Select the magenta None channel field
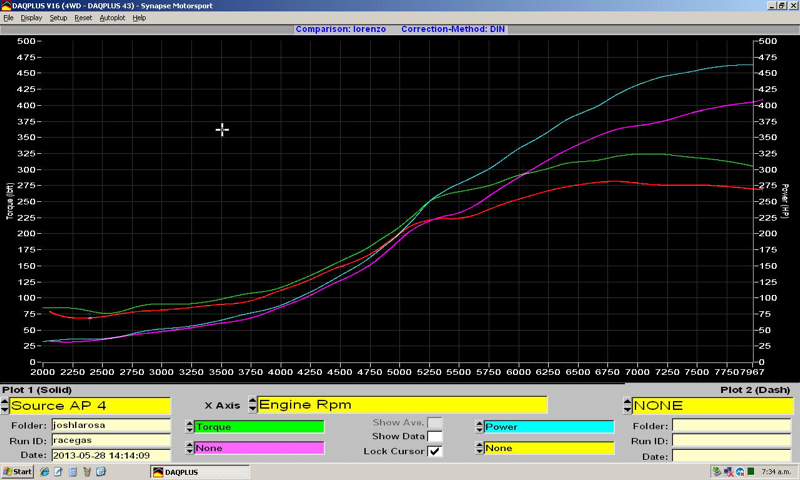 [x=258, y=448]
